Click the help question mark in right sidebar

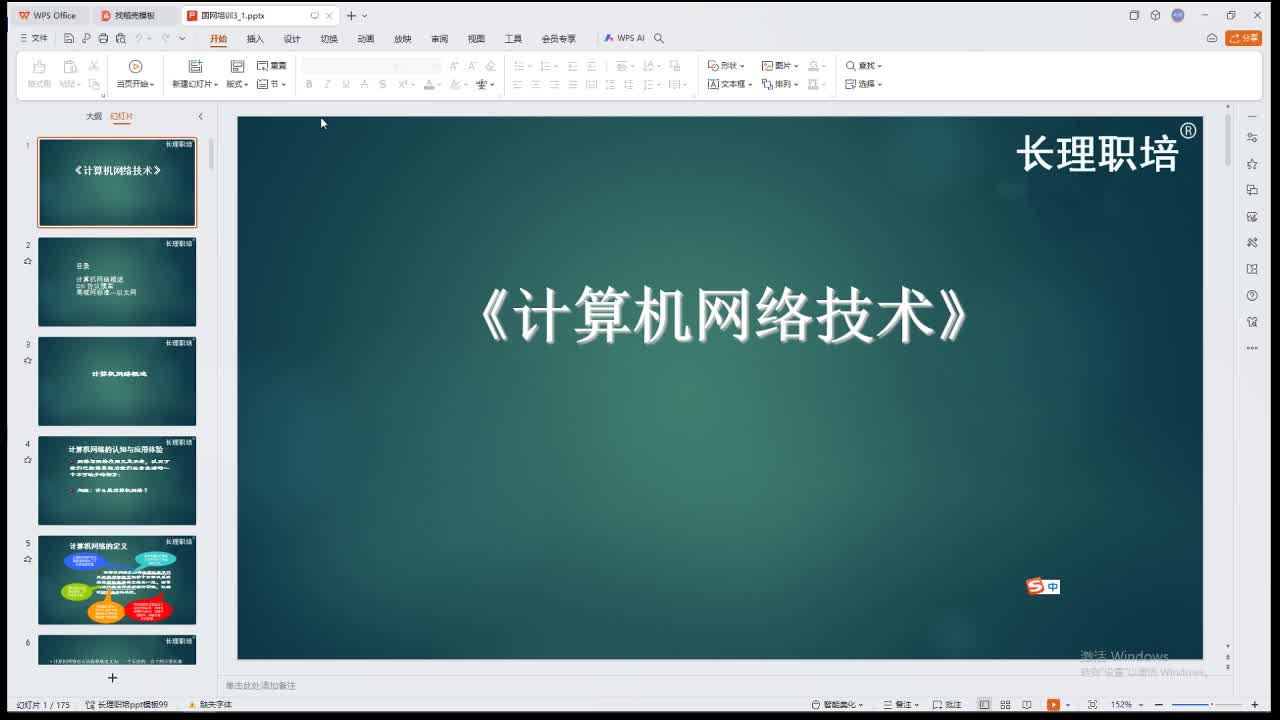click(1252, 295)
